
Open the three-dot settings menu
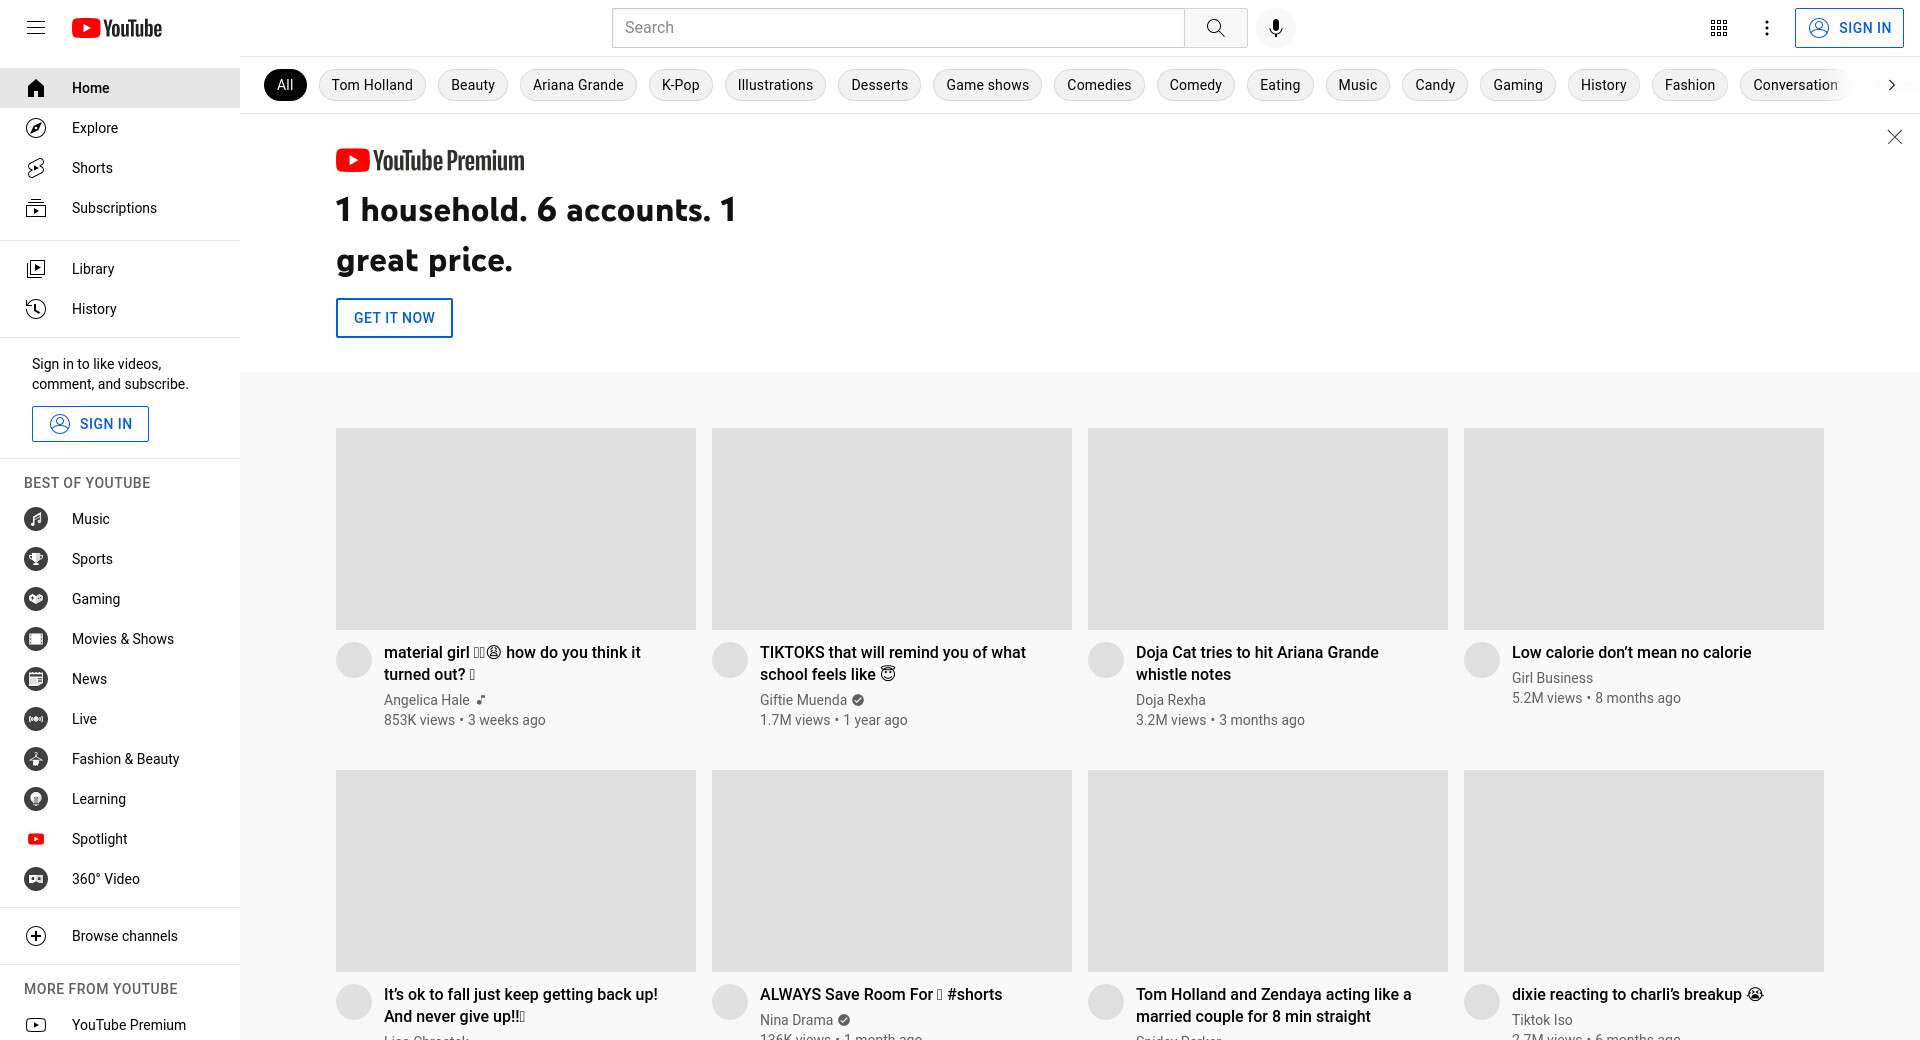[x=1767, y=28]
